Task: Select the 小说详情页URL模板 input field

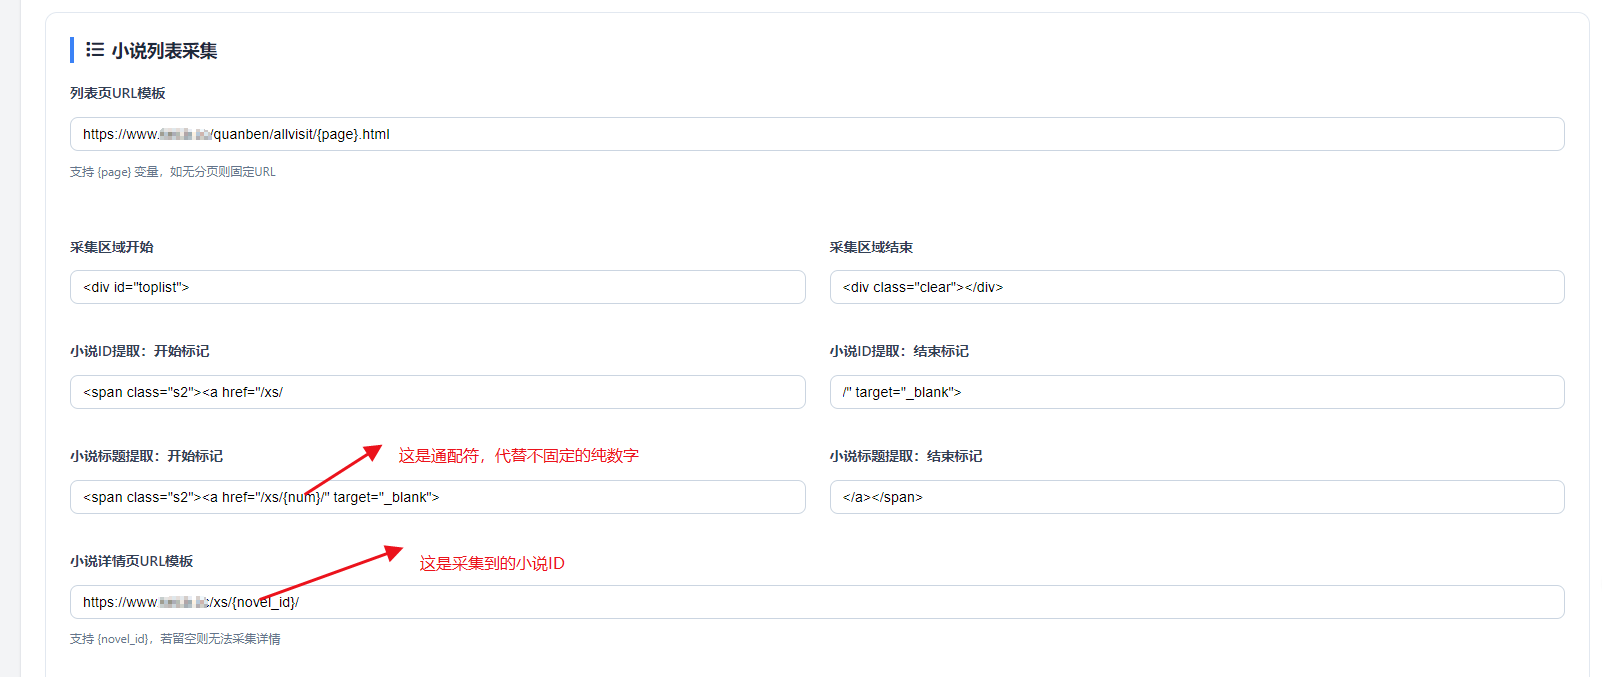Action: pos(817,602)
